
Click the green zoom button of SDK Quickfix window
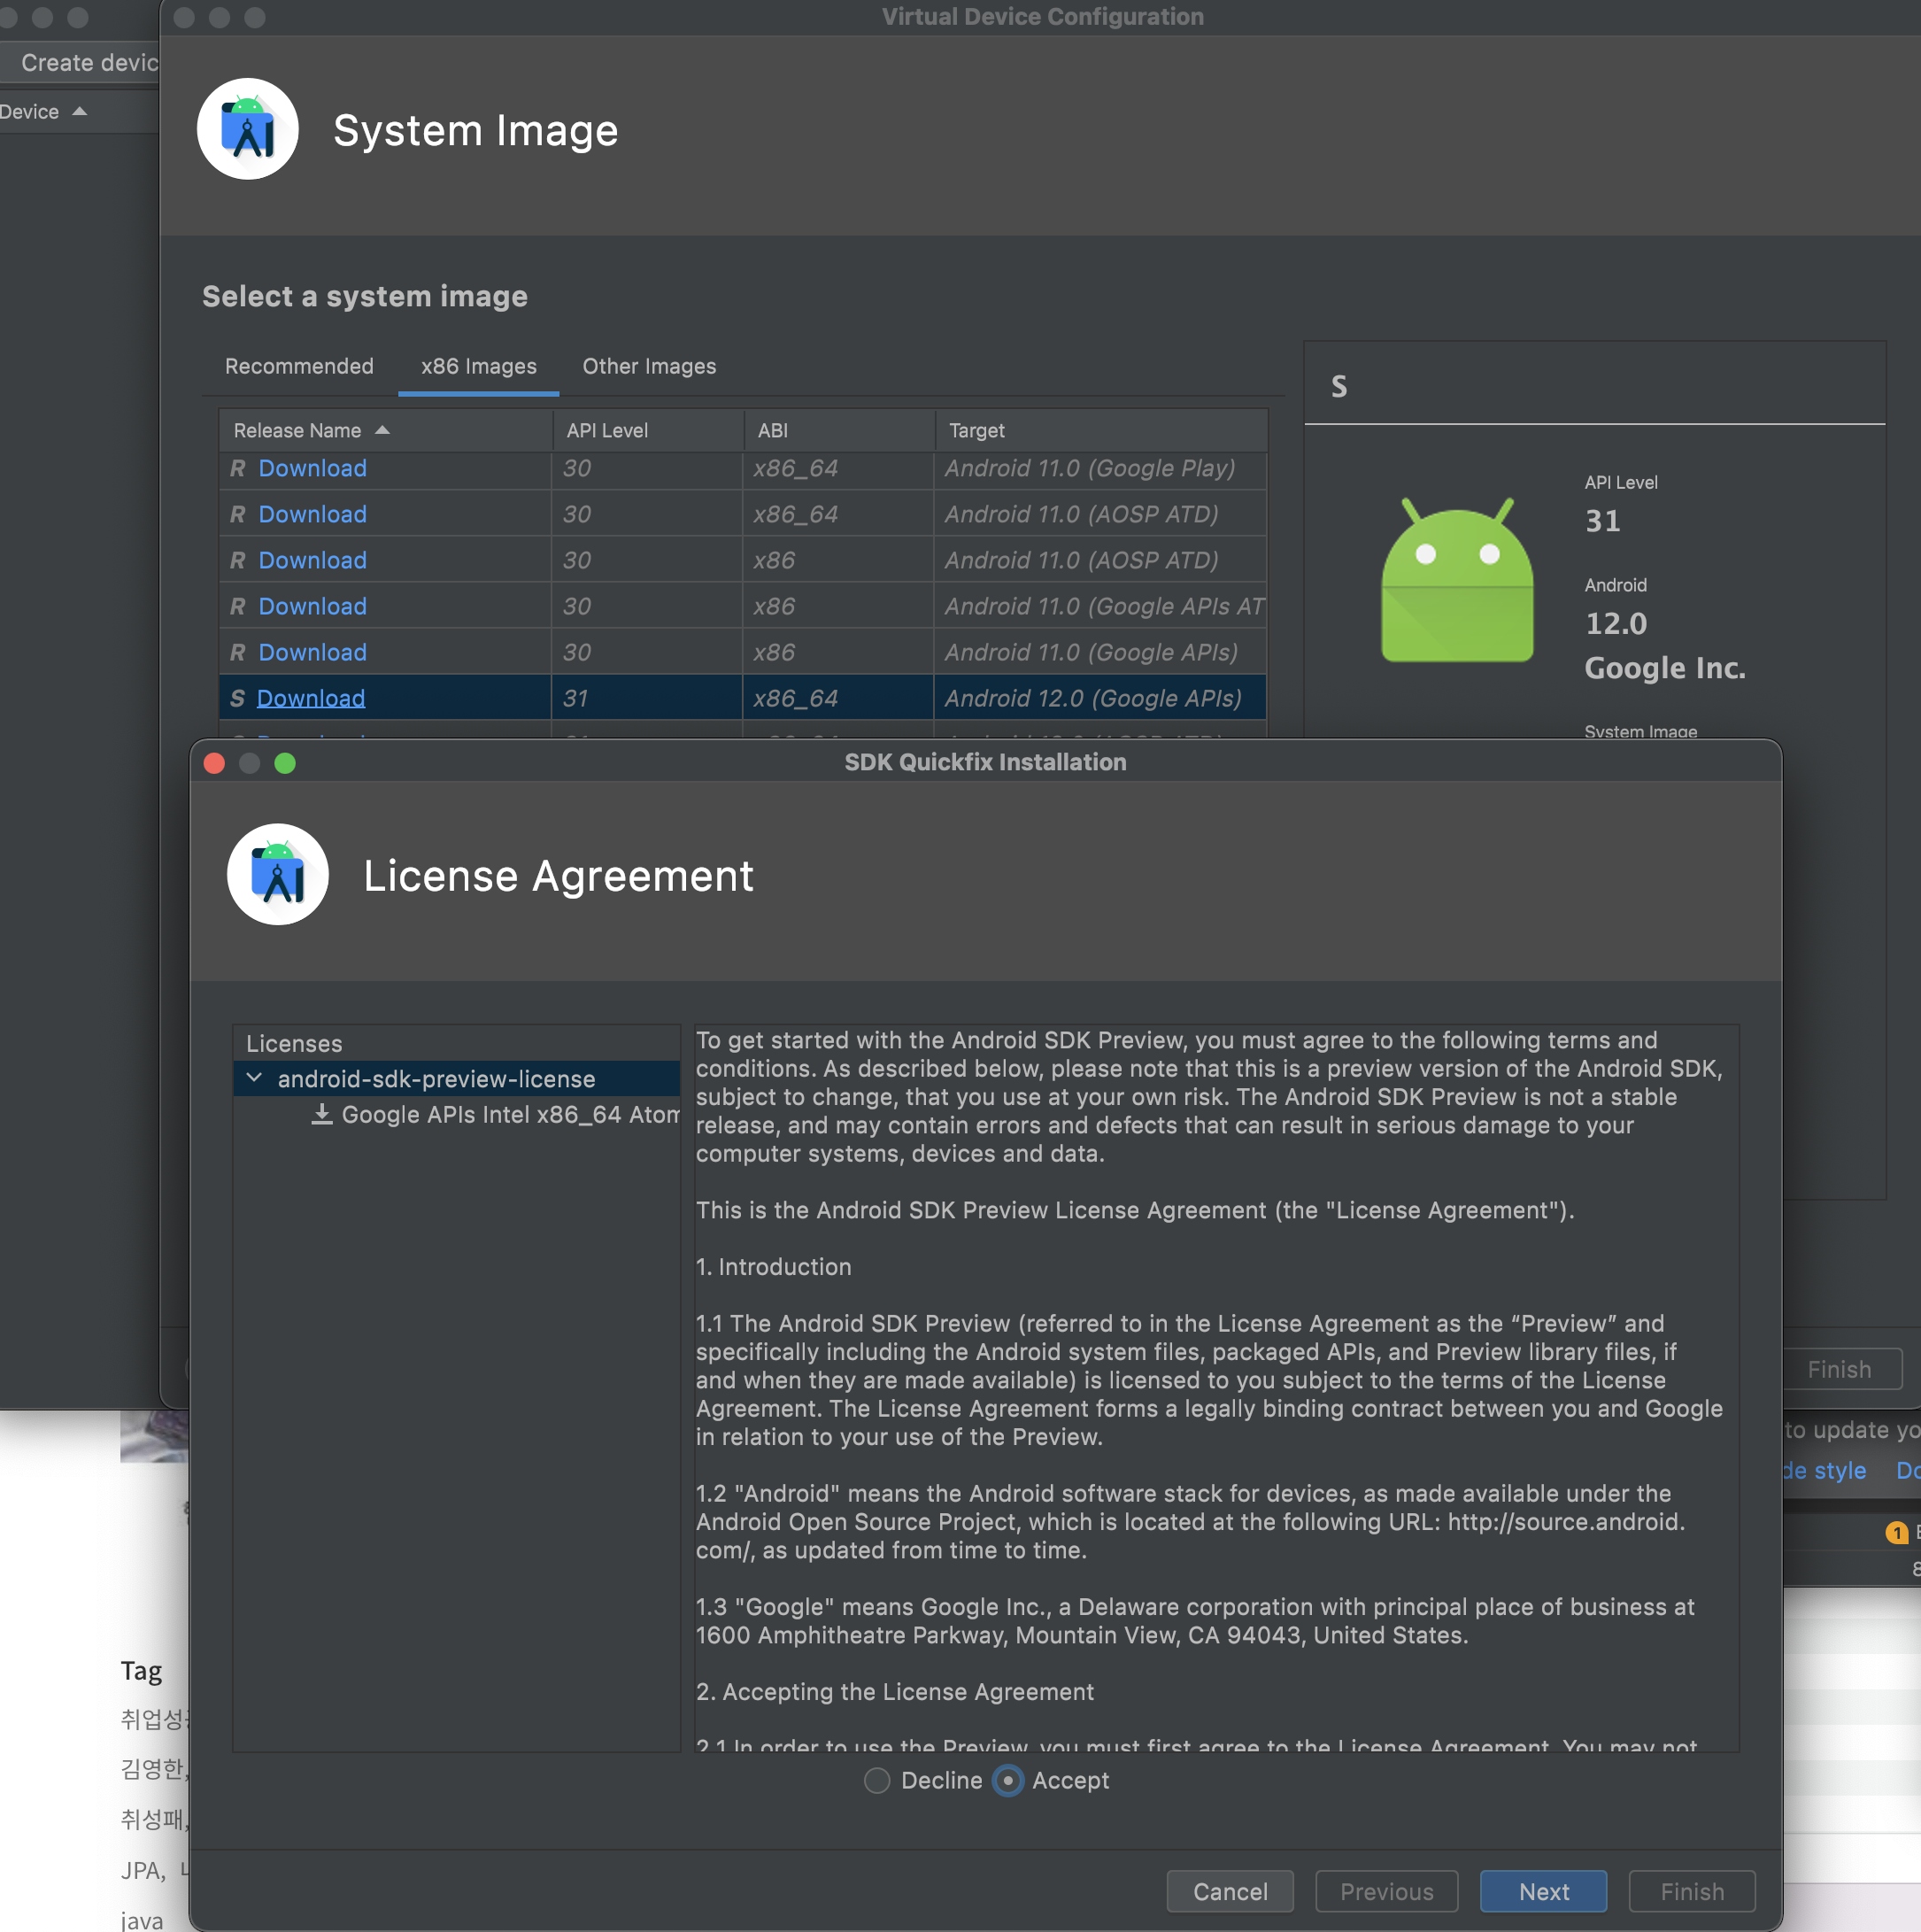tap(285, 763)
